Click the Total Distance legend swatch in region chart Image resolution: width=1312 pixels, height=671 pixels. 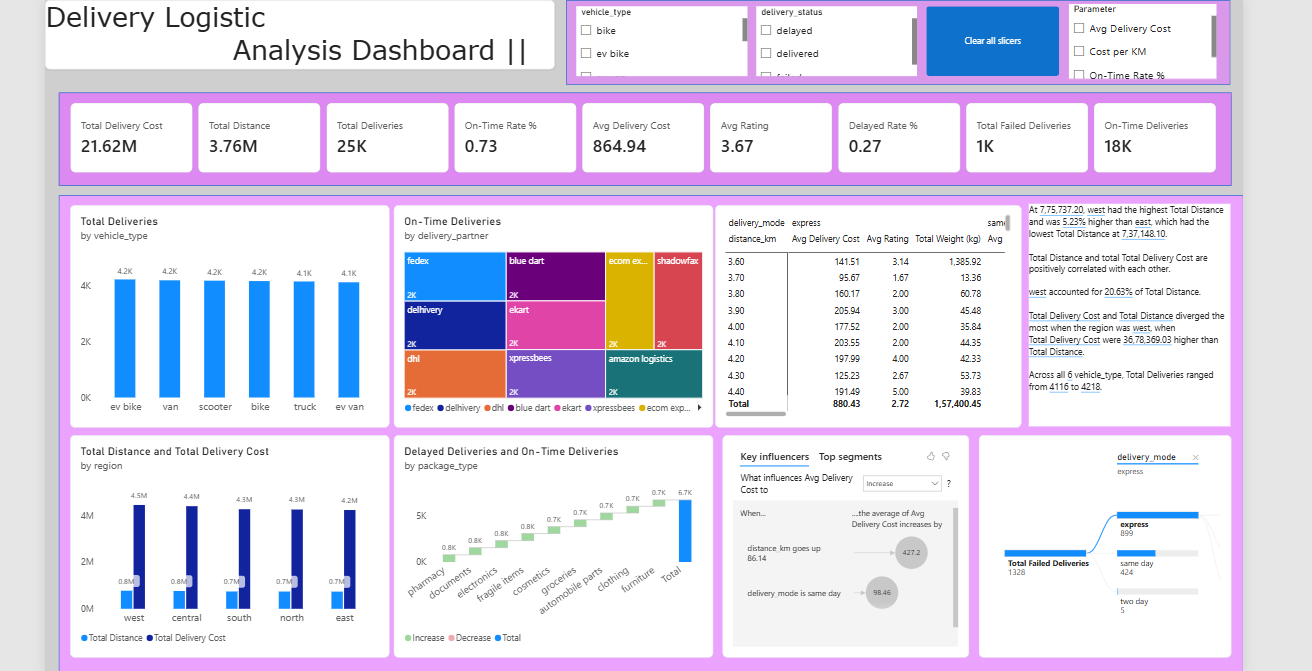click(x=84, y=637)
